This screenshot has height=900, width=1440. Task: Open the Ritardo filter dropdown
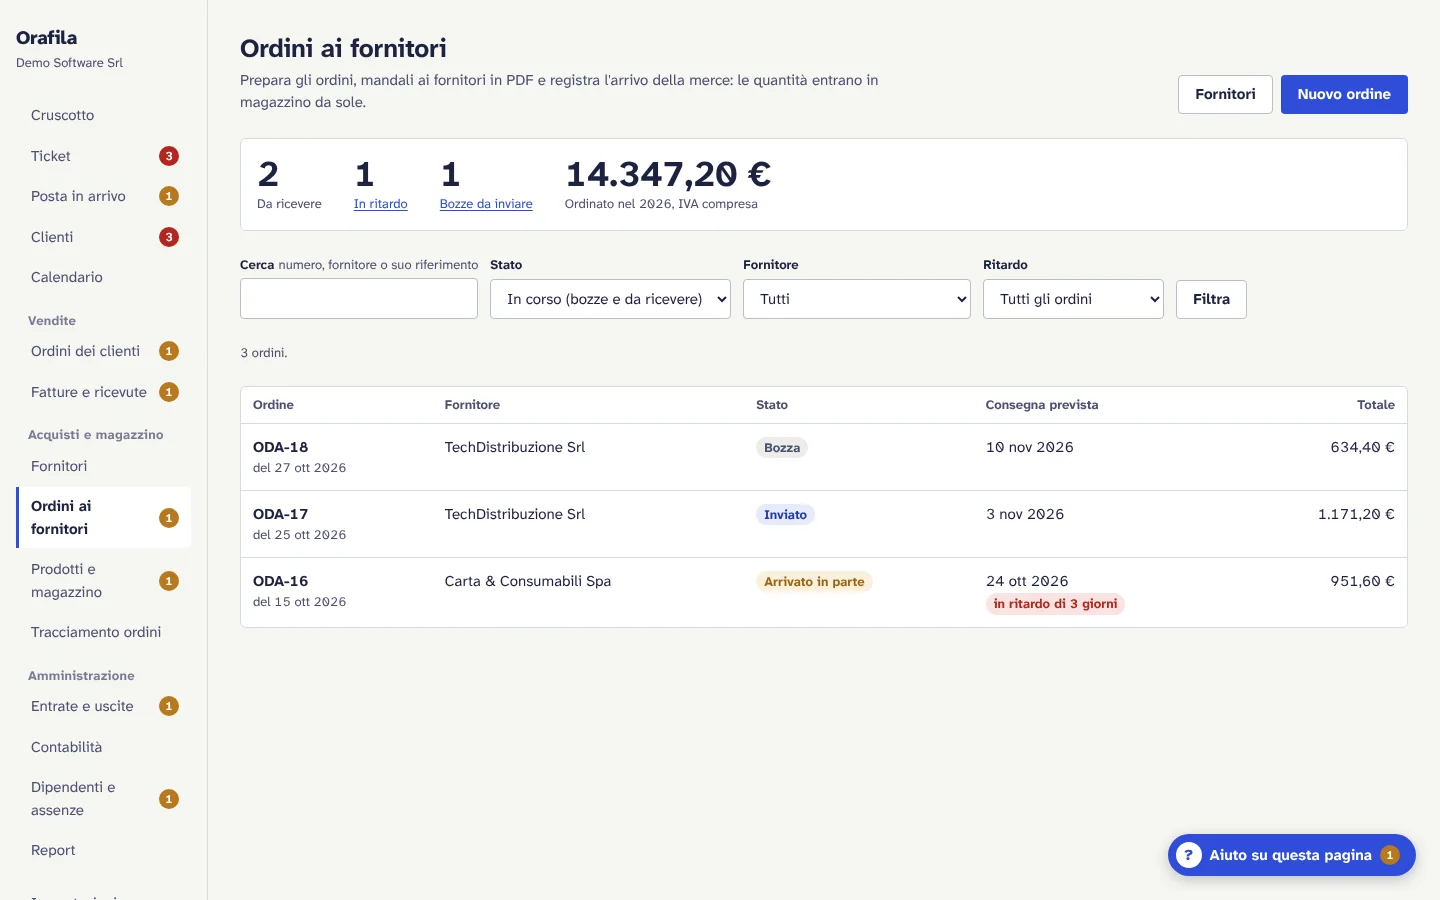pos(1073,299)
